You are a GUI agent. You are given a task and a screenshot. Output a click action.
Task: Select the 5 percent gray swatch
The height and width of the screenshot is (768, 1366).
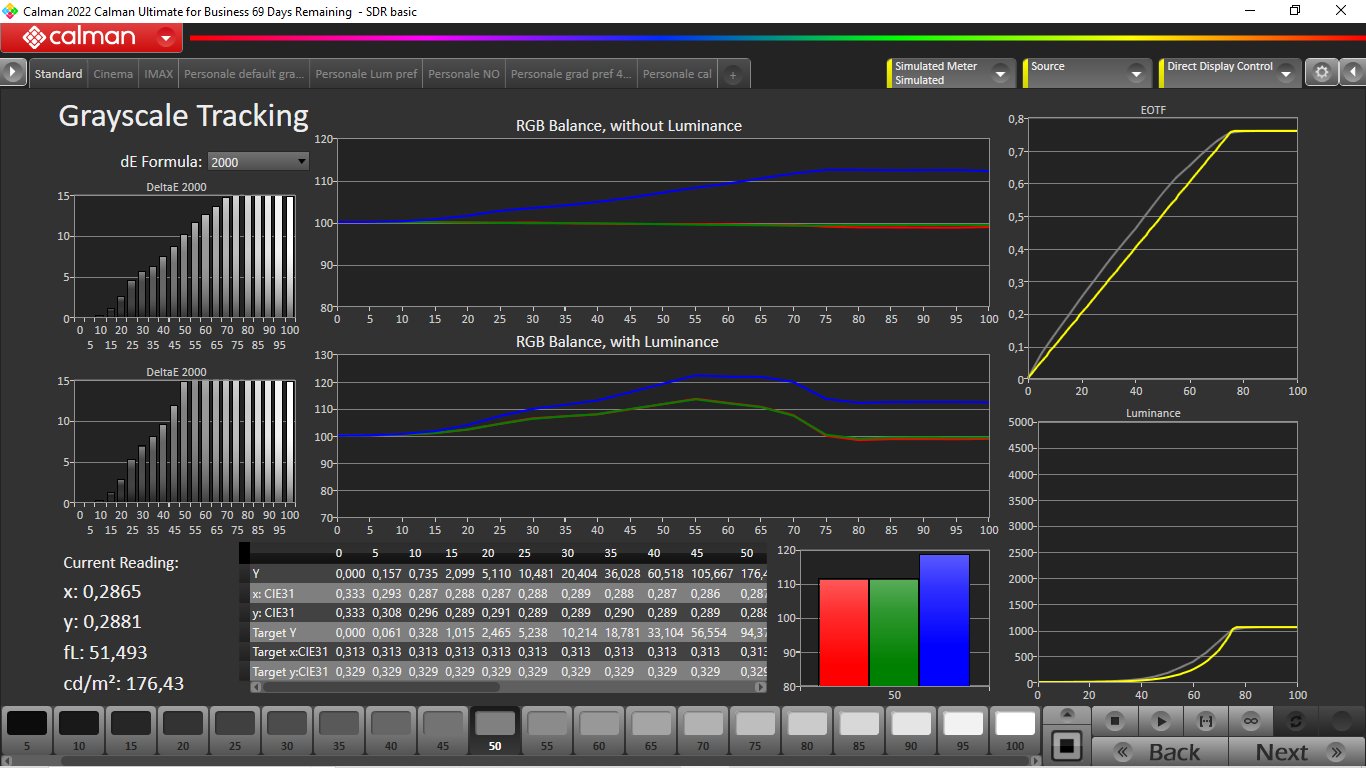coord(27,730)
